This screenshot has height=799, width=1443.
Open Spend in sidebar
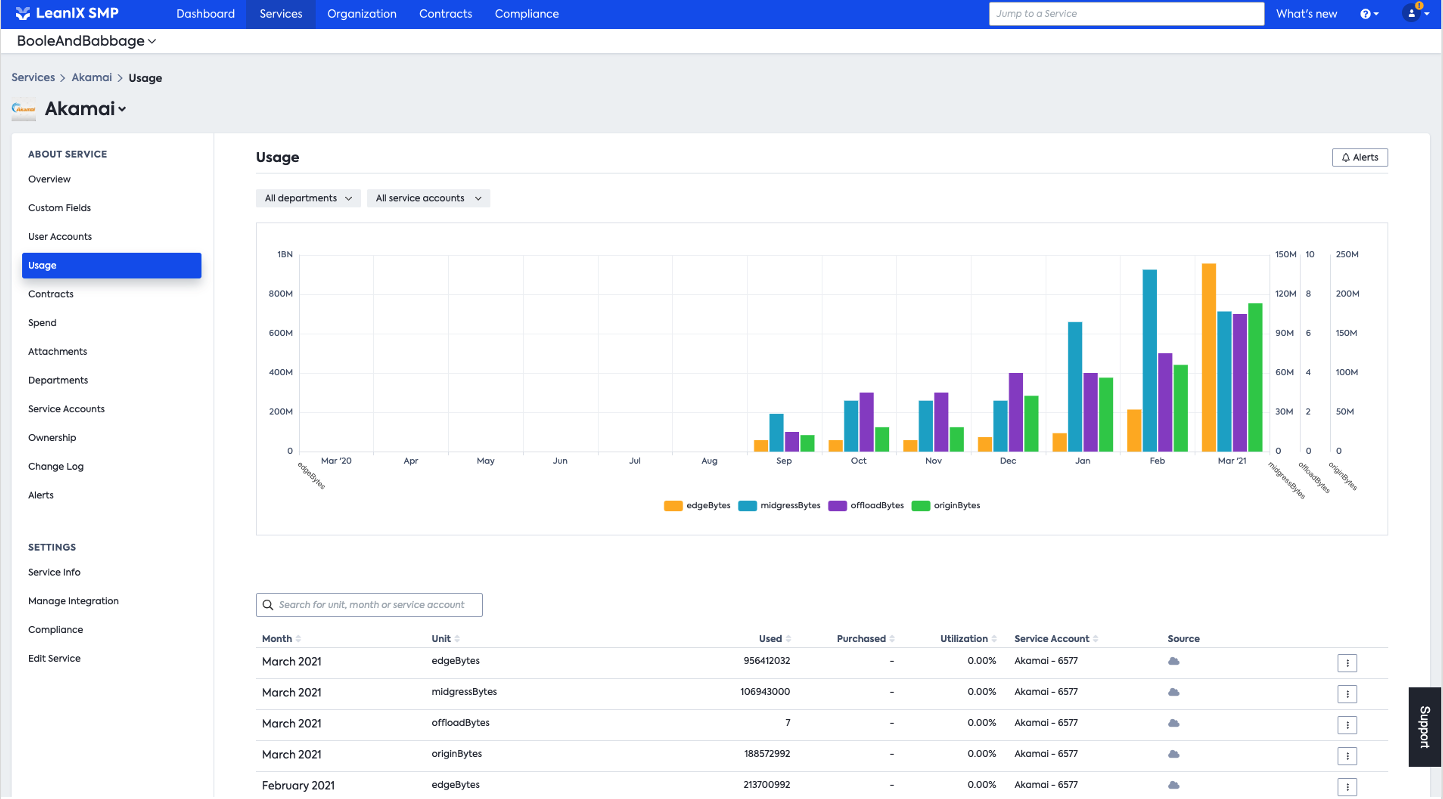coord(43,323)
